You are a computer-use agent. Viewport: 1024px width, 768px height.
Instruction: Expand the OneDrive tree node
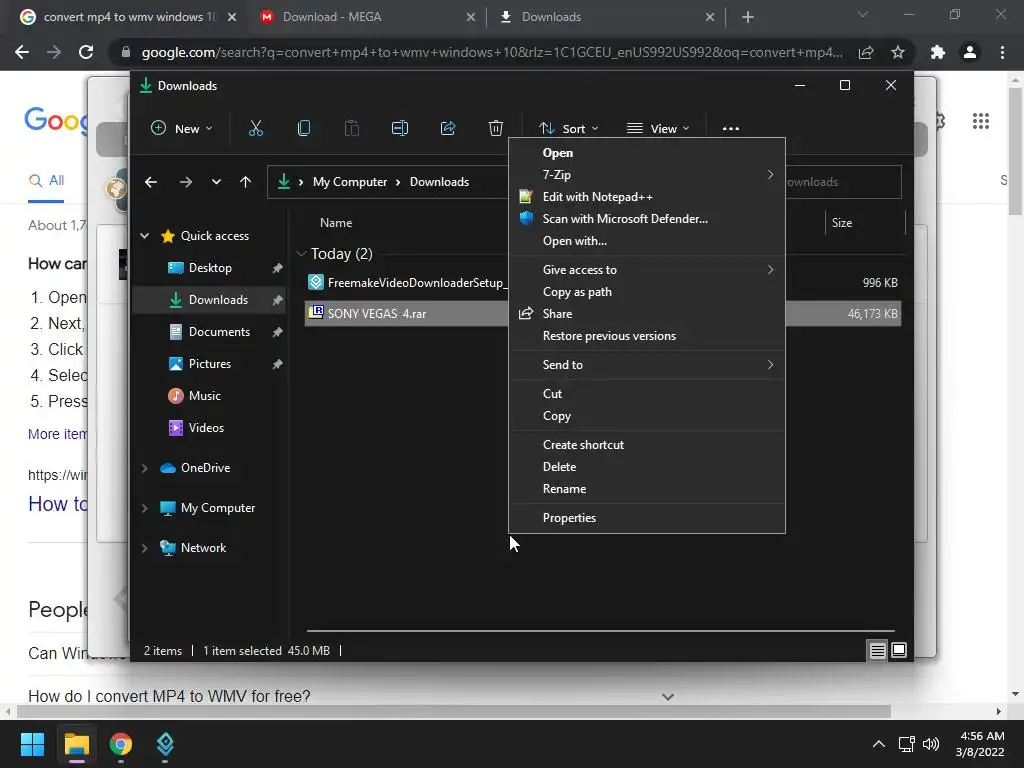pos(144,468)
